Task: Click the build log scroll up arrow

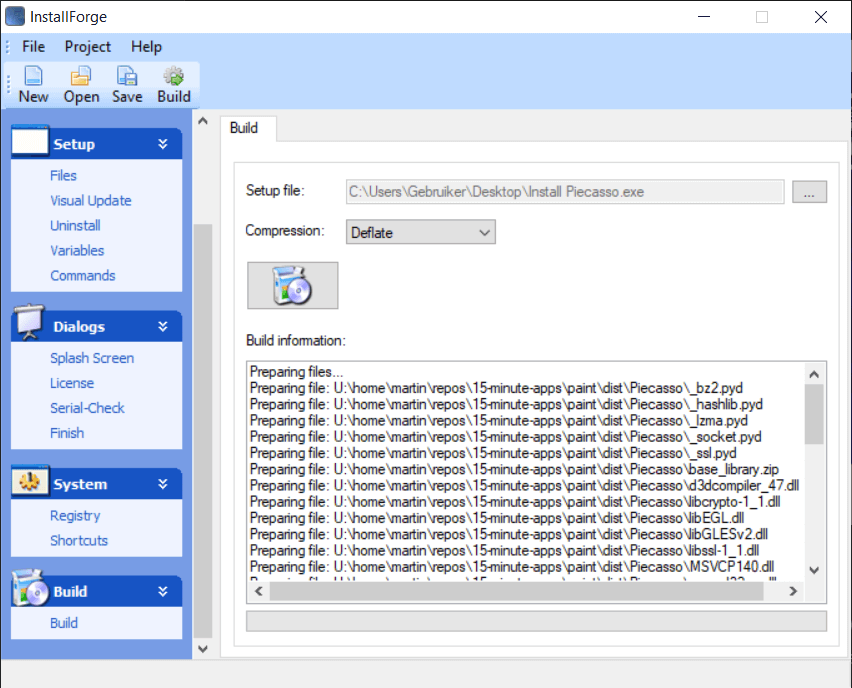Action: (x=813, y=374)
